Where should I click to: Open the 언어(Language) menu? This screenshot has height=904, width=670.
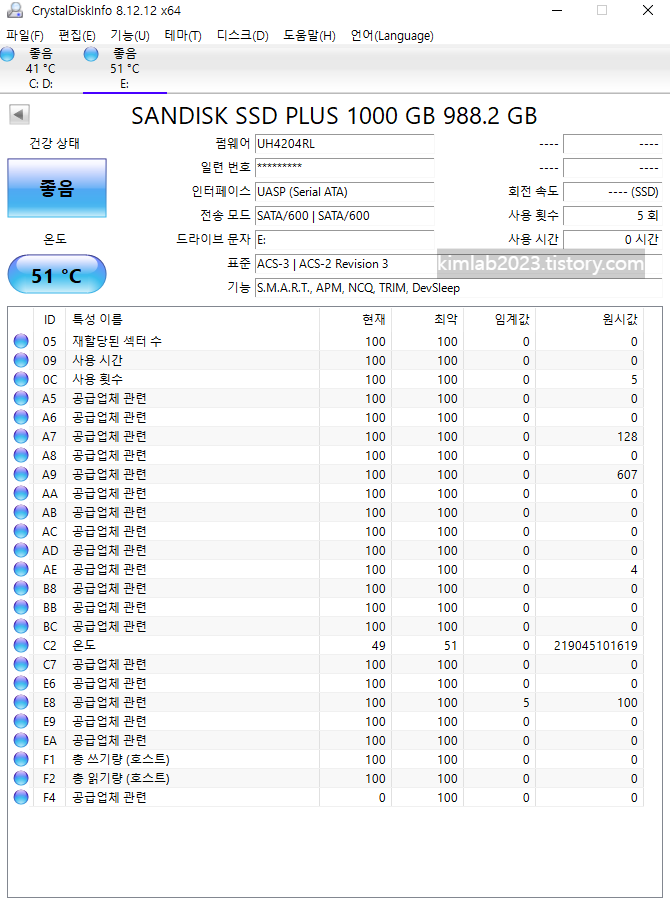[x=392, y=36]
